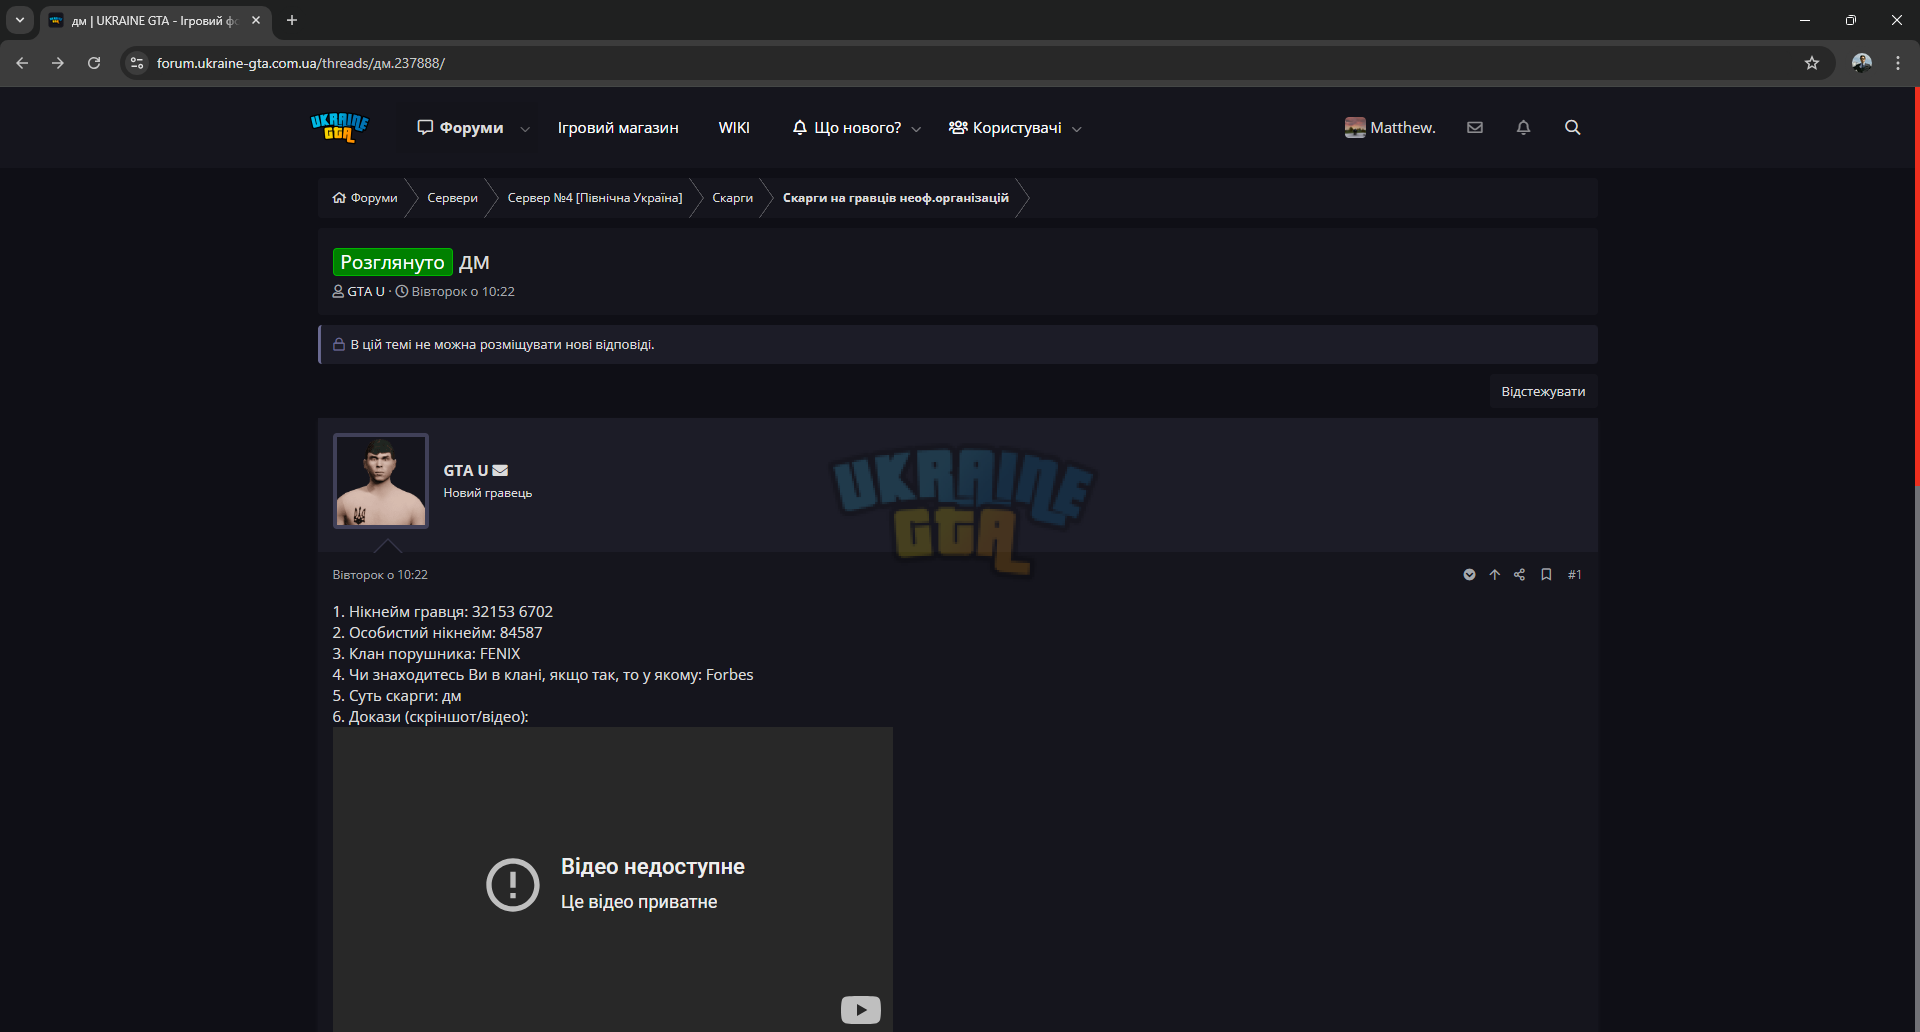Image resolution: width=1920 pixels, height=1032 pixels.
Task: Reload the page with the refresh icon
Action: 94,63
